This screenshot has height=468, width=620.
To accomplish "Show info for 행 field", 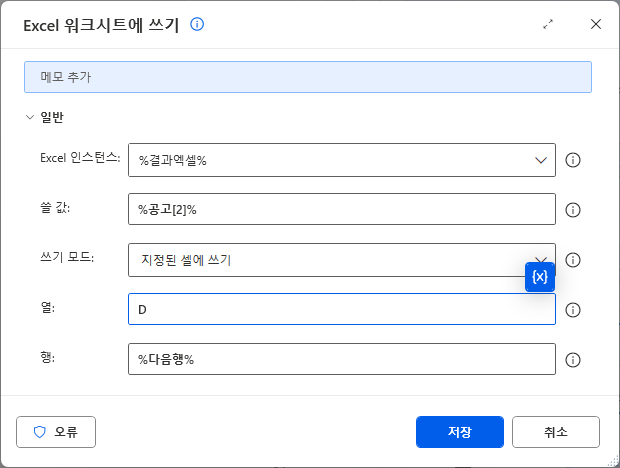I will 573,360.
